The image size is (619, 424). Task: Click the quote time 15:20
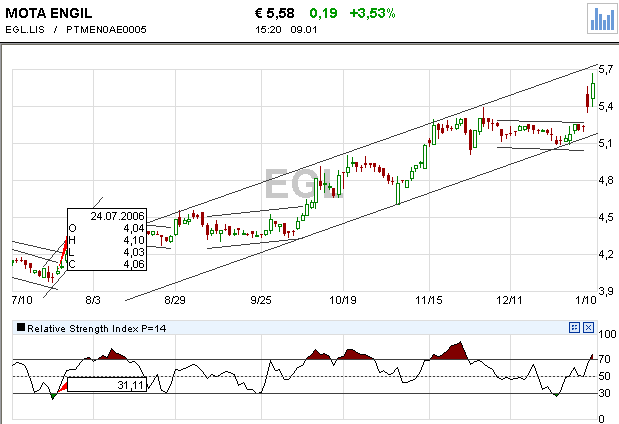tap(268, 30)
